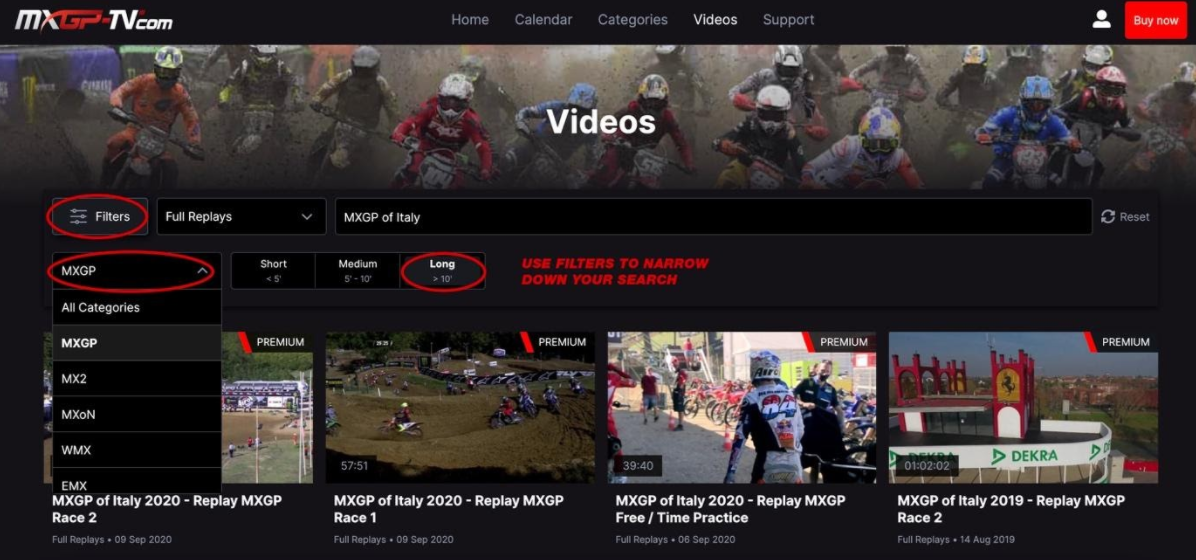Select the Short duration filter

click(273, 271)
